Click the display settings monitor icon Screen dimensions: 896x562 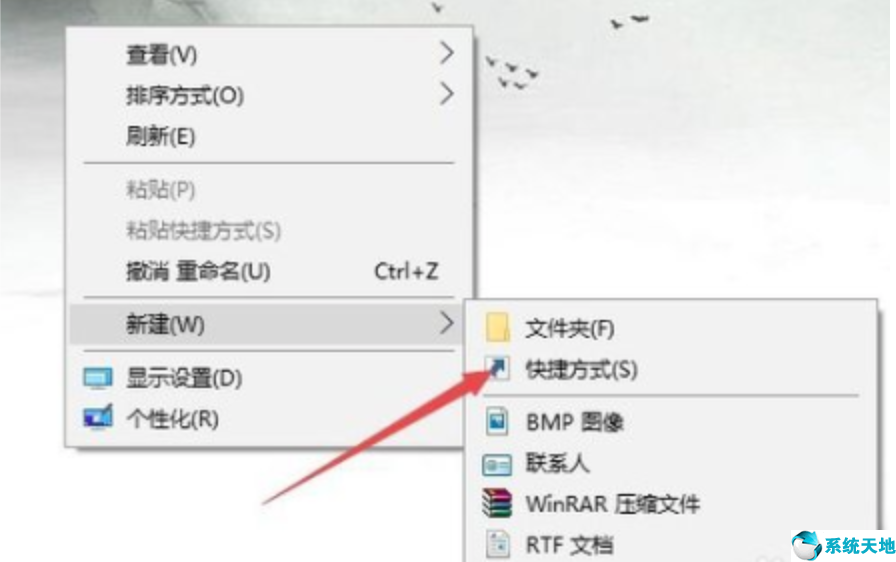pyautogui.click(x=98, y=378)
